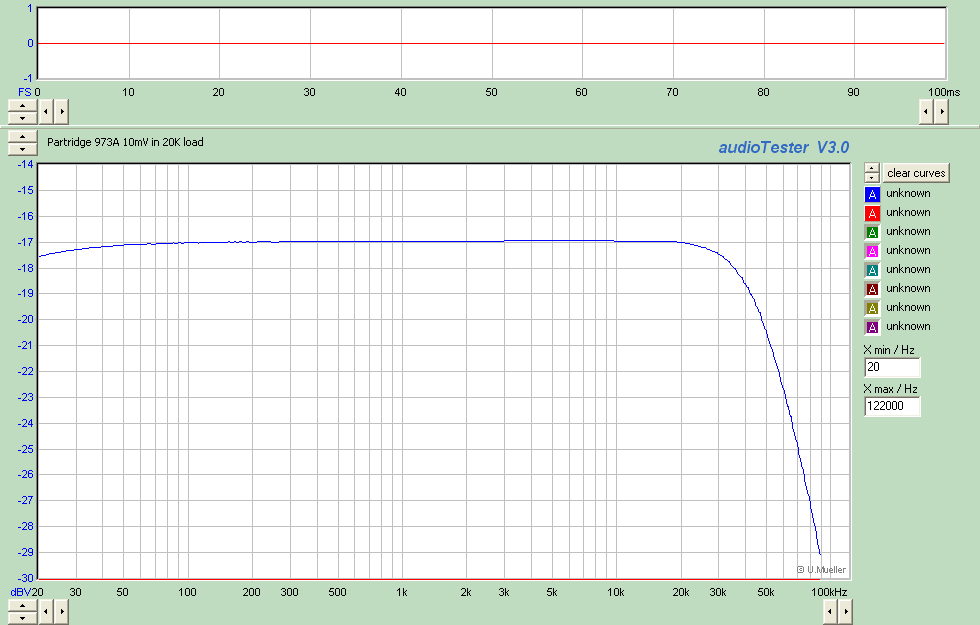
Task: Click the 100kHz frequency axis label
Action: pyautogui.click(x=829, y=592)
